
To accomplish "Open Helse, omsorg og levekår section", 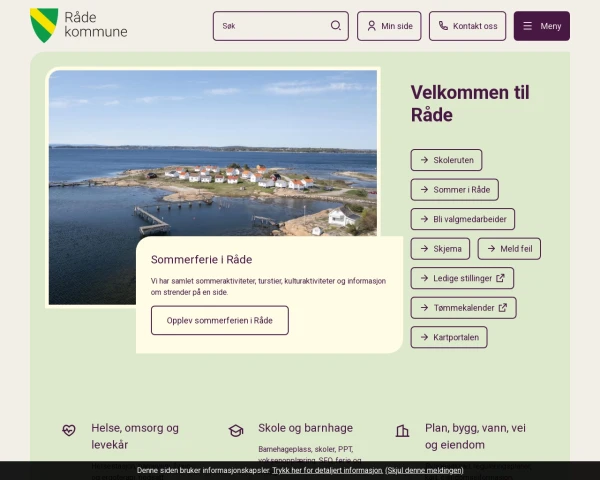I will coord(135,436).
